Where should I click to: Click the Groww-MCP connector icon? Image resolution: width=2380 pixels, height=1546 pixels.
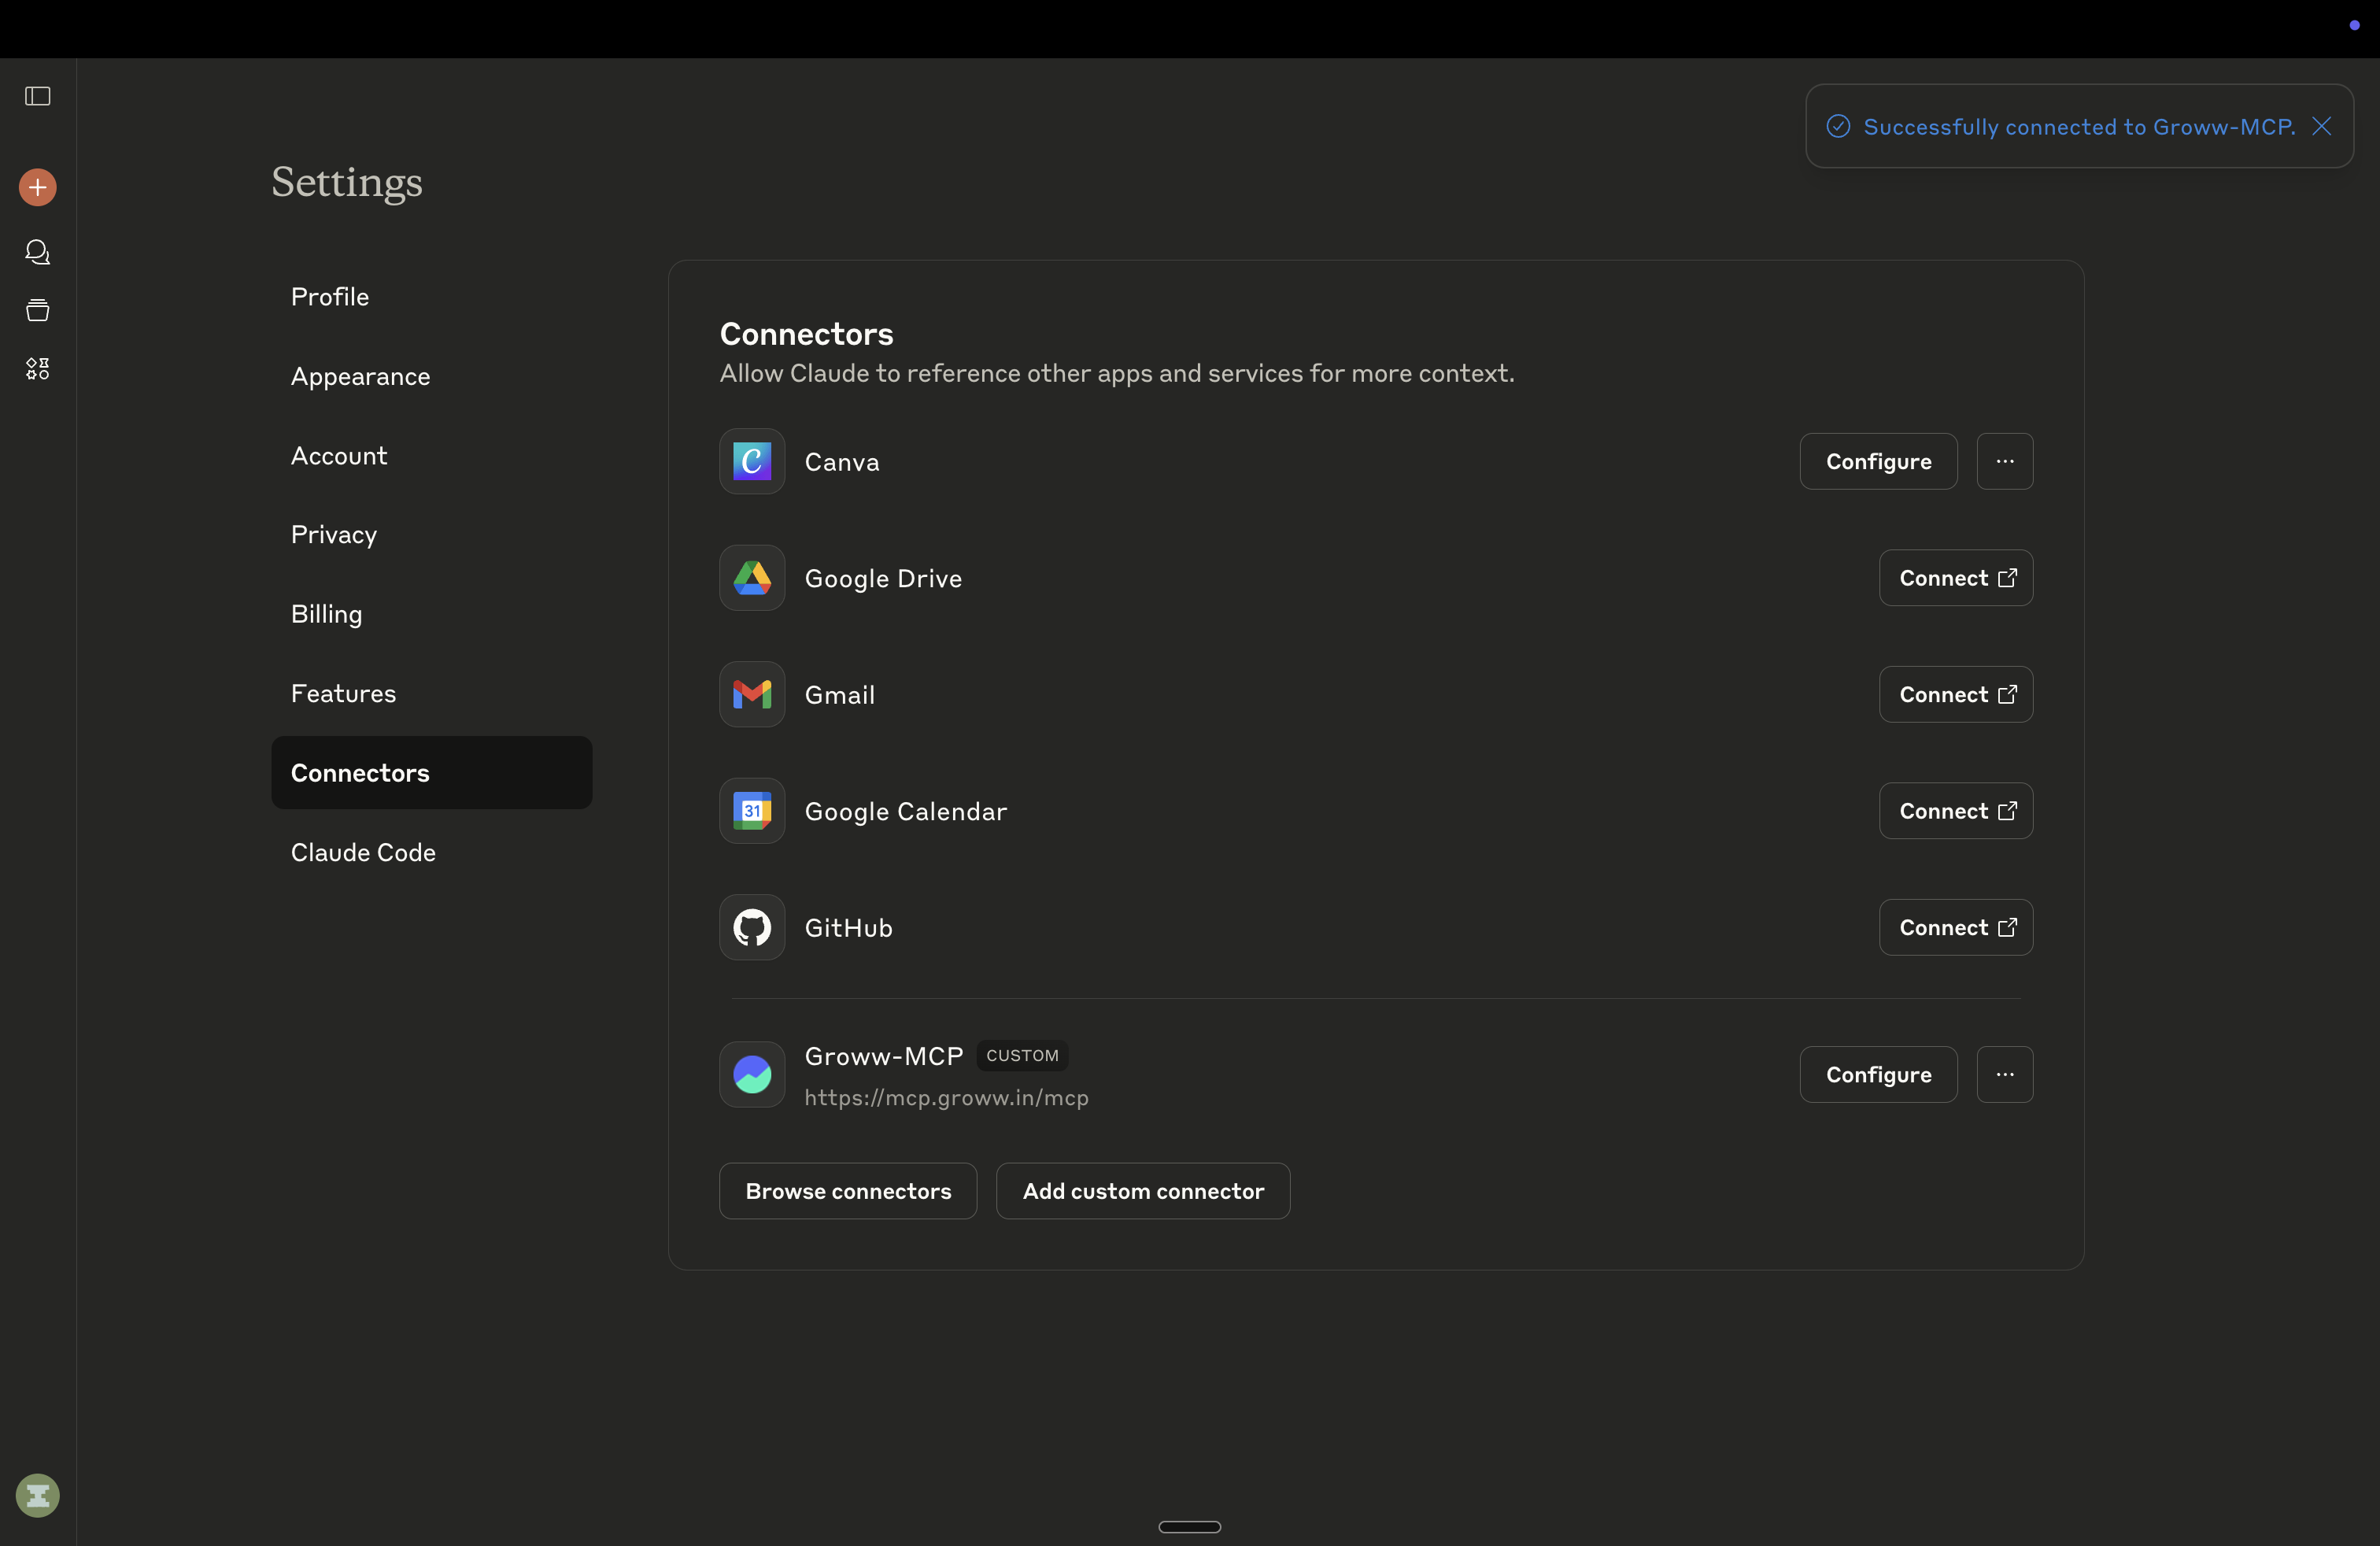[x=752, y=1075]
